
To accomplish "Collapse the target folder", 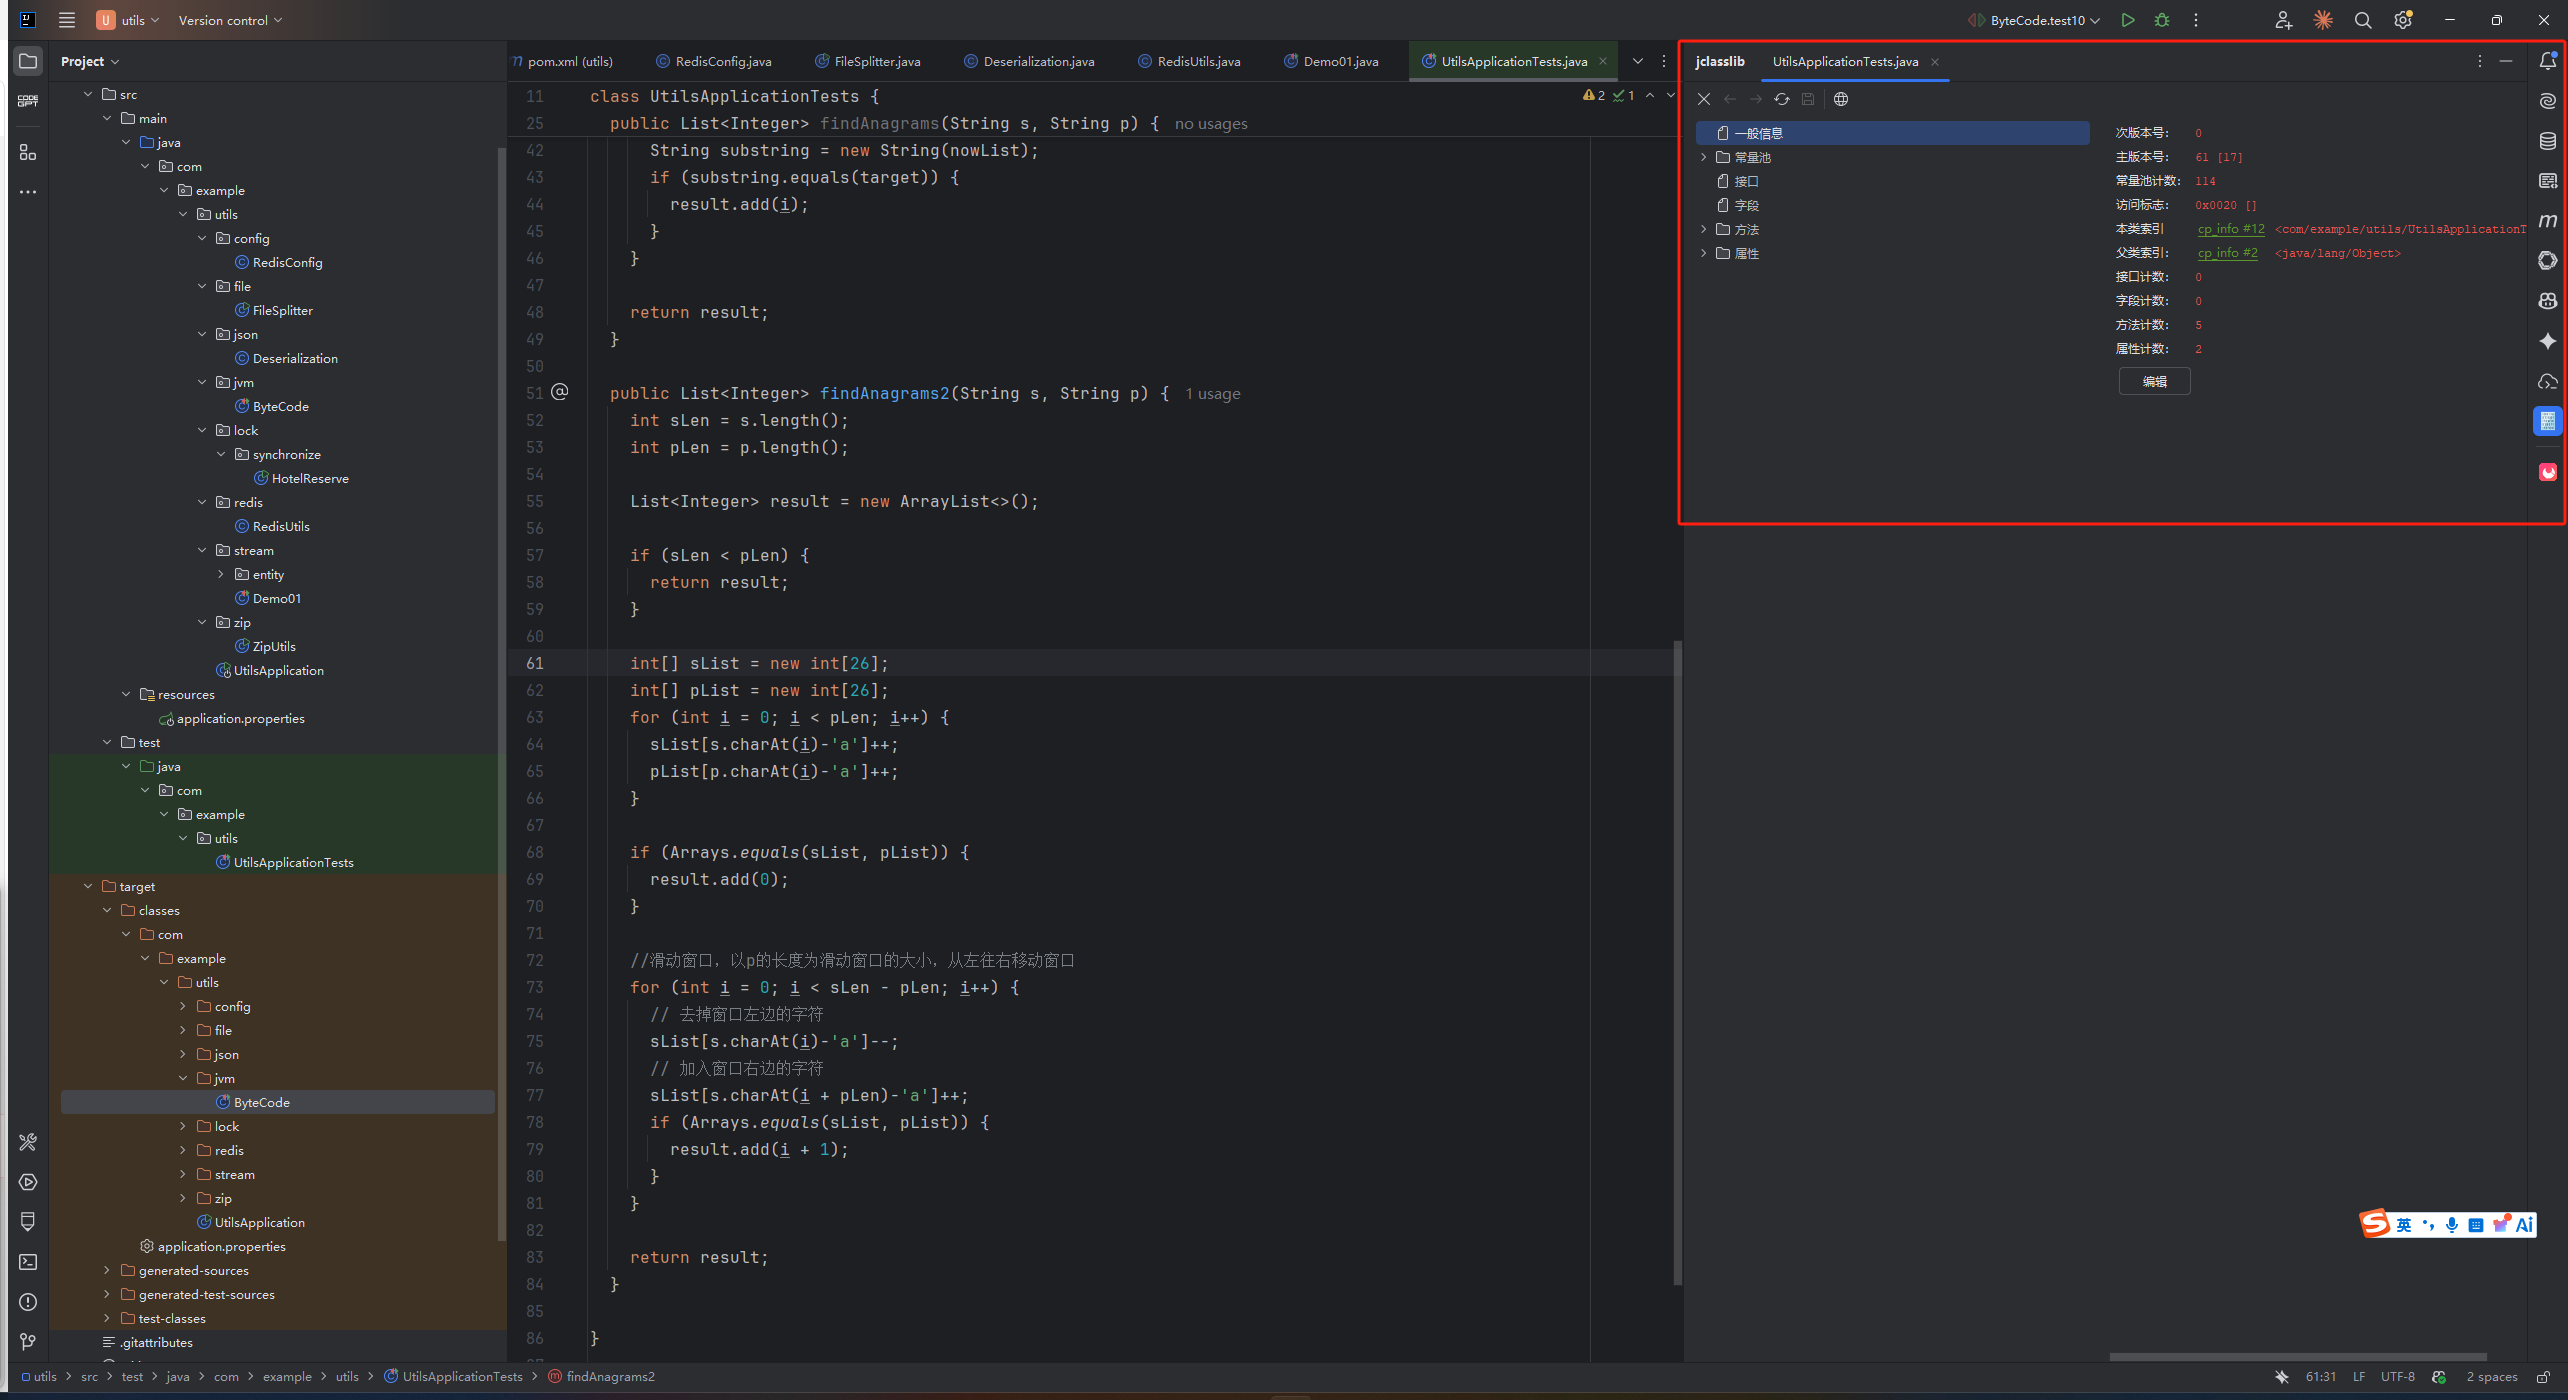I will (x=88, y=886).
